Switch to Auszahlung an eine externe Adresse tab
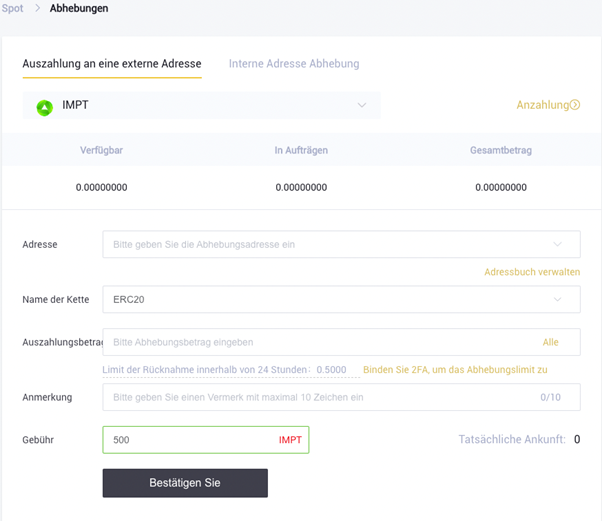 112,63
